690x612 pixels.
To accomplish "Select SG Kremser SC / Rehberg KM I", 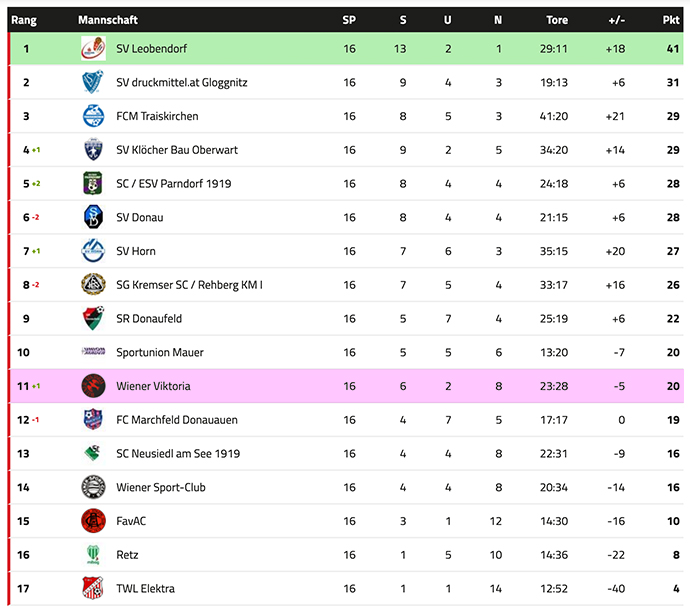I will tap(189, 285).
